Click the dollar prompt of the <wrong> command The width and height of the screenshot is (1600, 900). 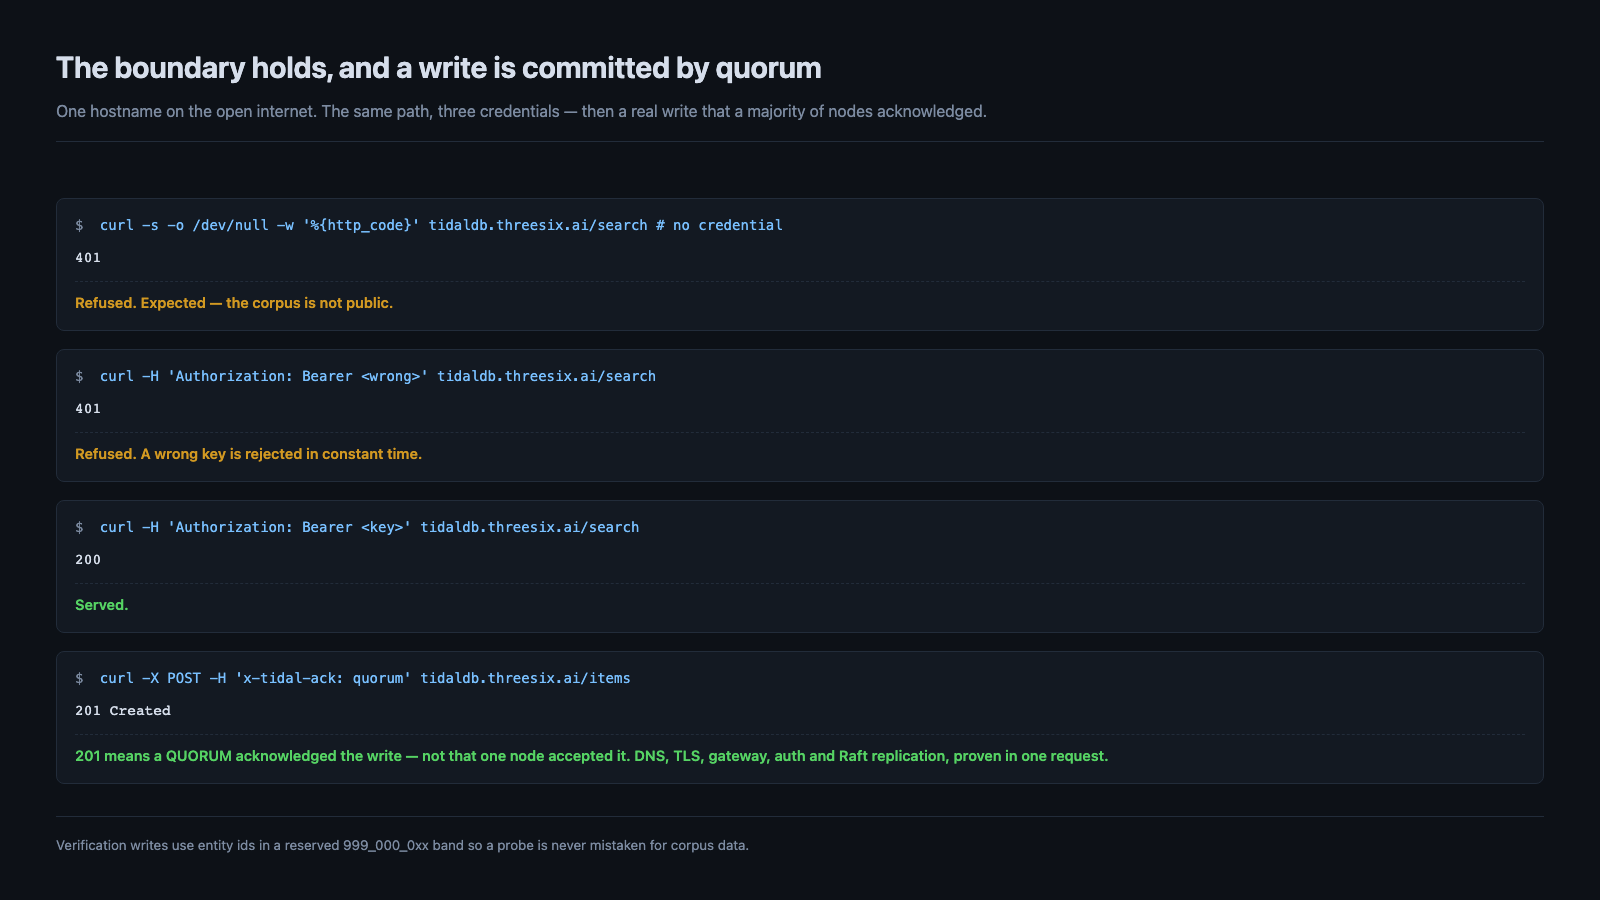(79, 376)
